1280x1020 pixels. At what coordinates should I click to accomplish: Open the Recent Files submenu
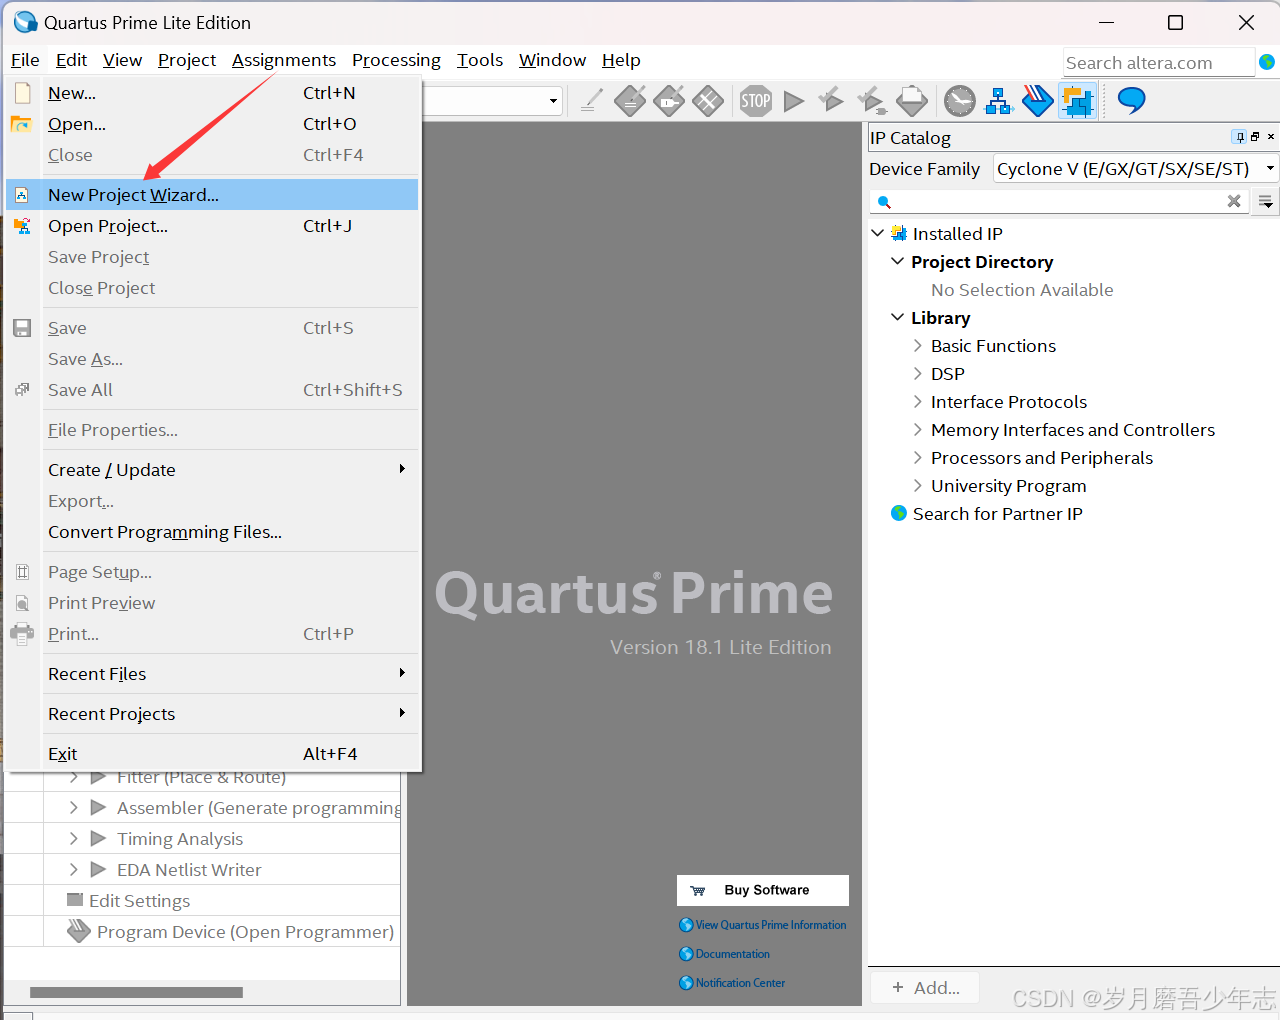[x=212, y=673]
